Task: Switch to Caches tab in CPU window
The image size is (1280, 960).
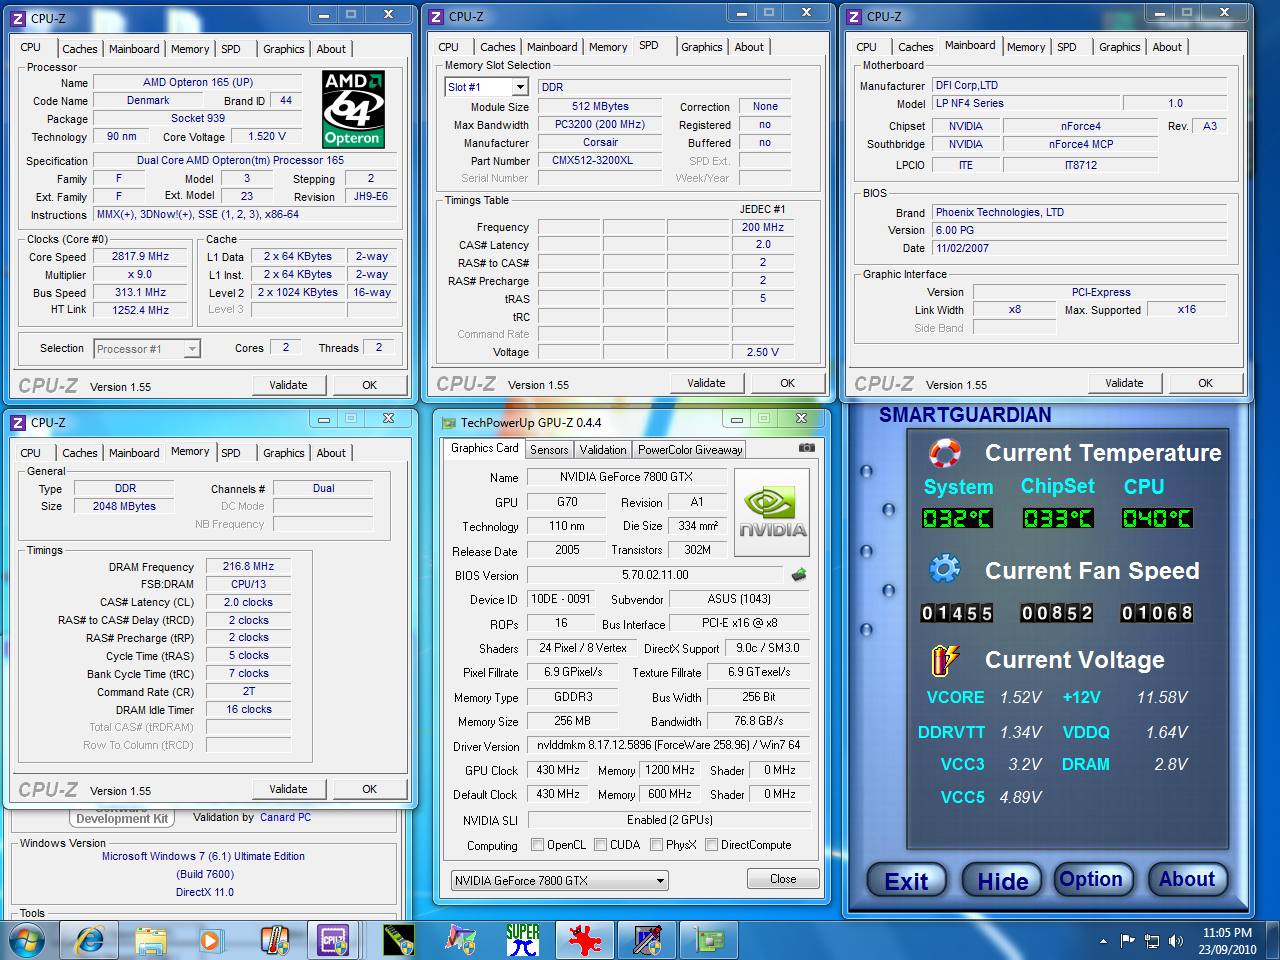Action: click(80, 49)
